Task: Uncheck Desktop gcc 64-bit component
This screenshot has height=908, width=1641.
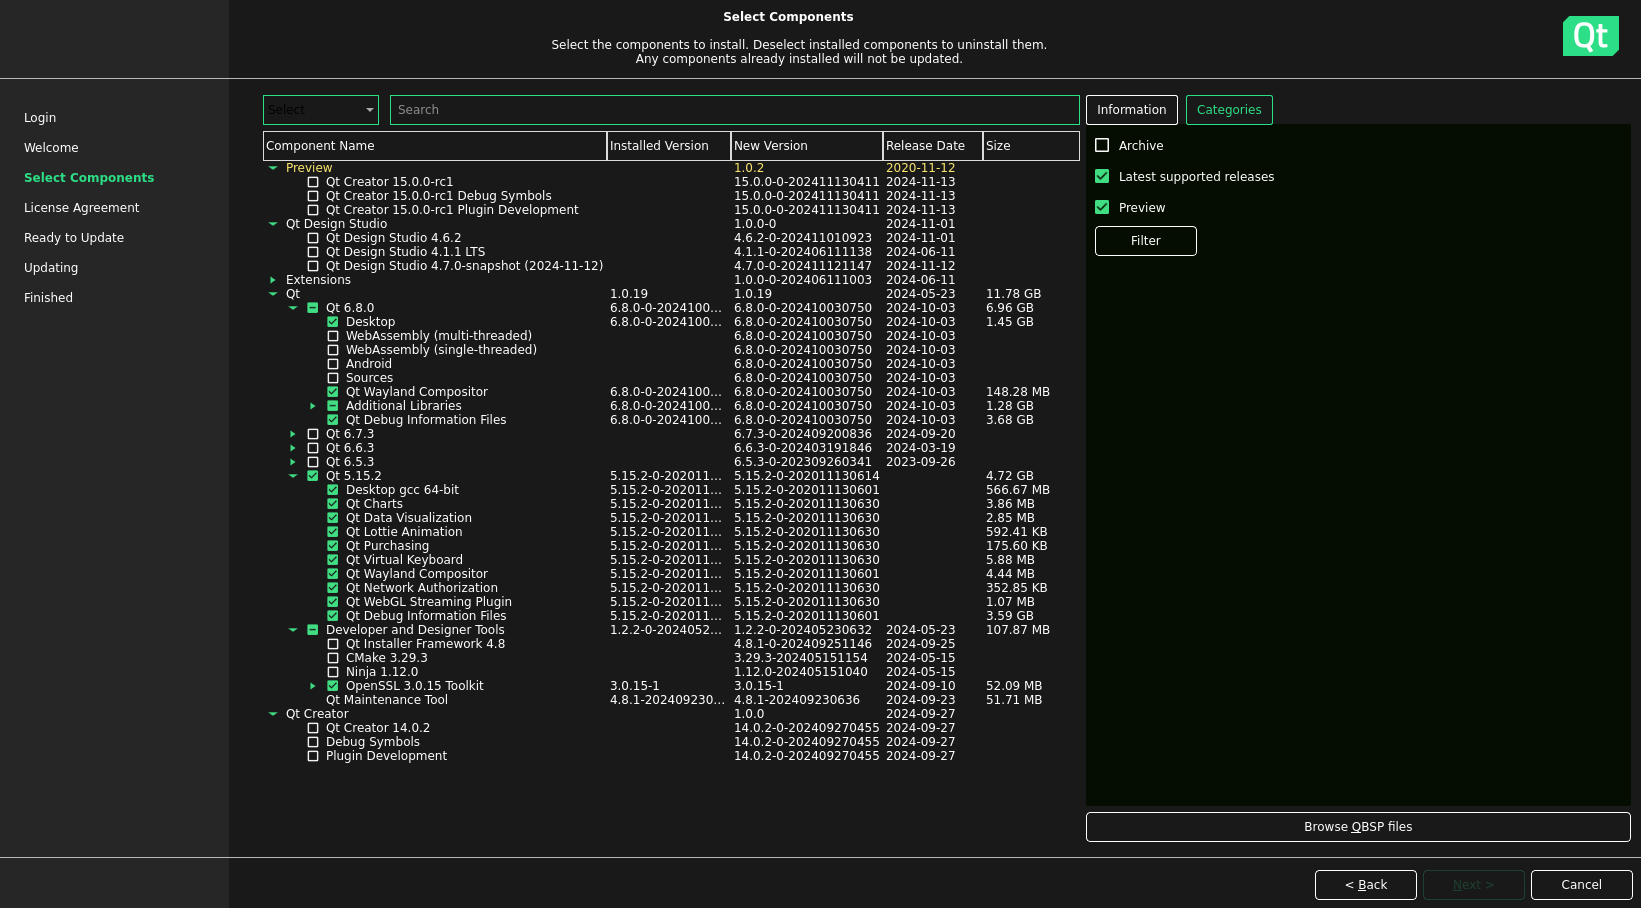Action: [x=333, y=490]
